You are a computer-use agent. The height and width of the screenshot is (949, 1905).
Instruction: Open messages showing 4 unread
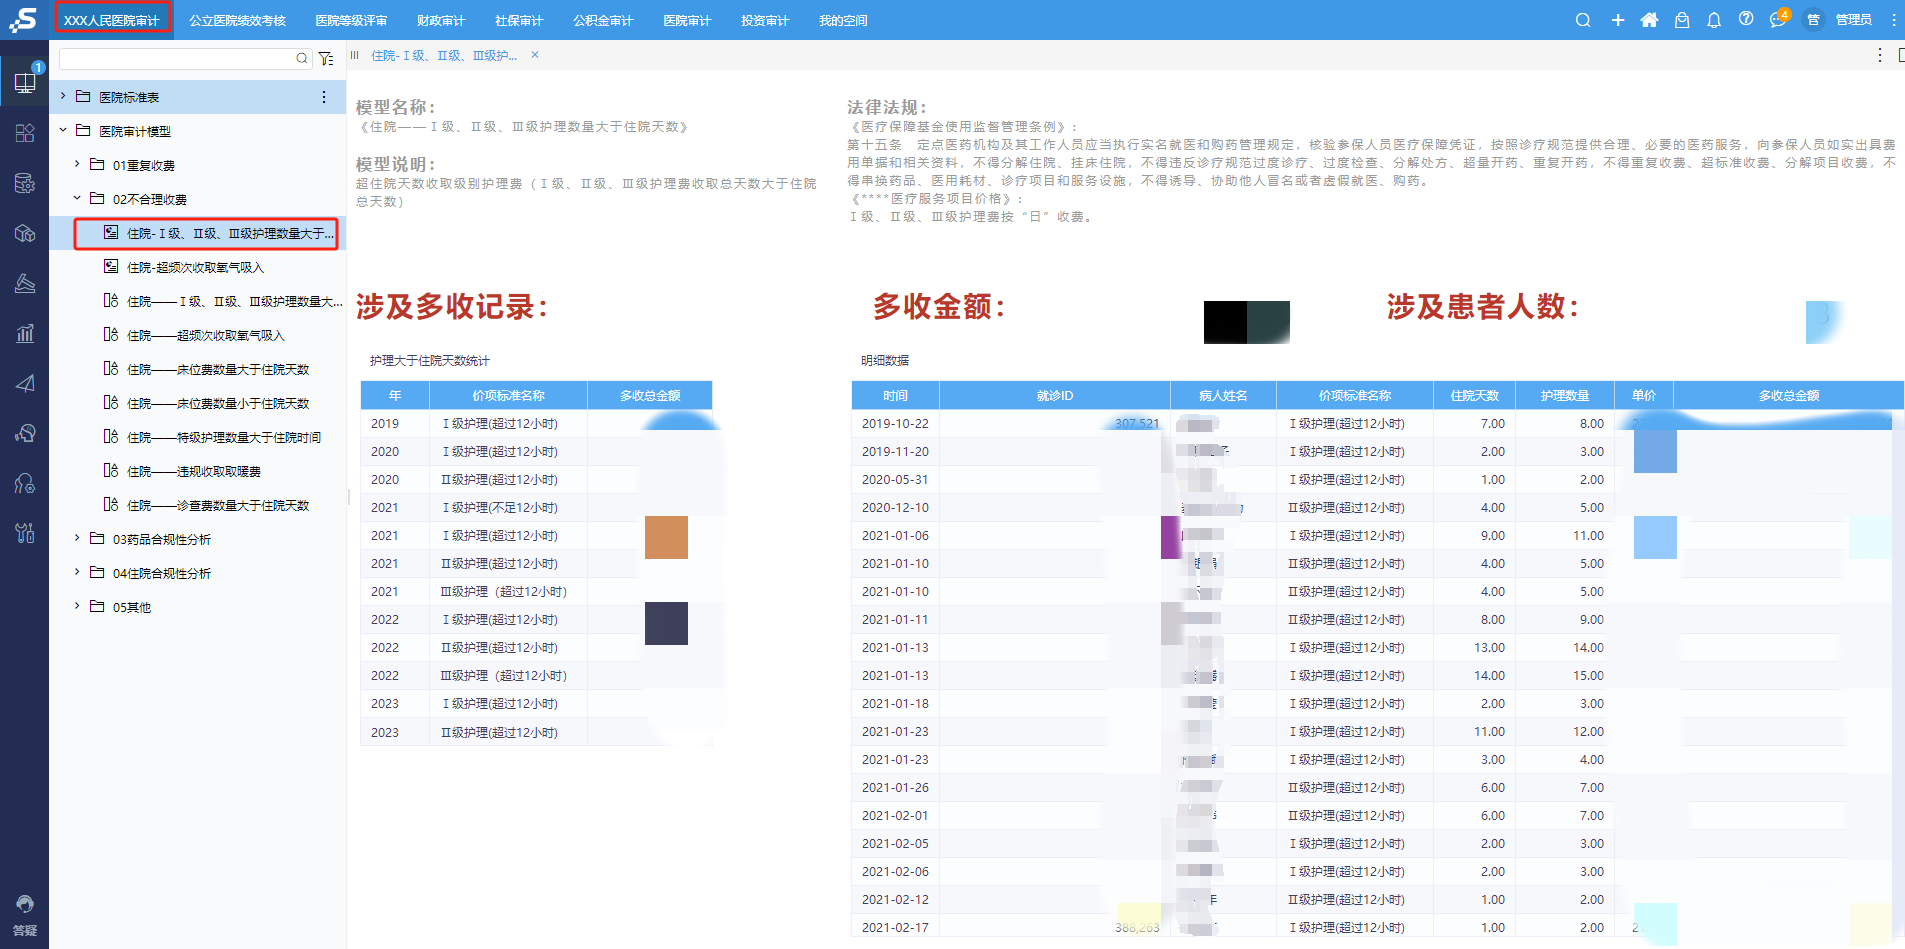click(x=1779, y=19)
